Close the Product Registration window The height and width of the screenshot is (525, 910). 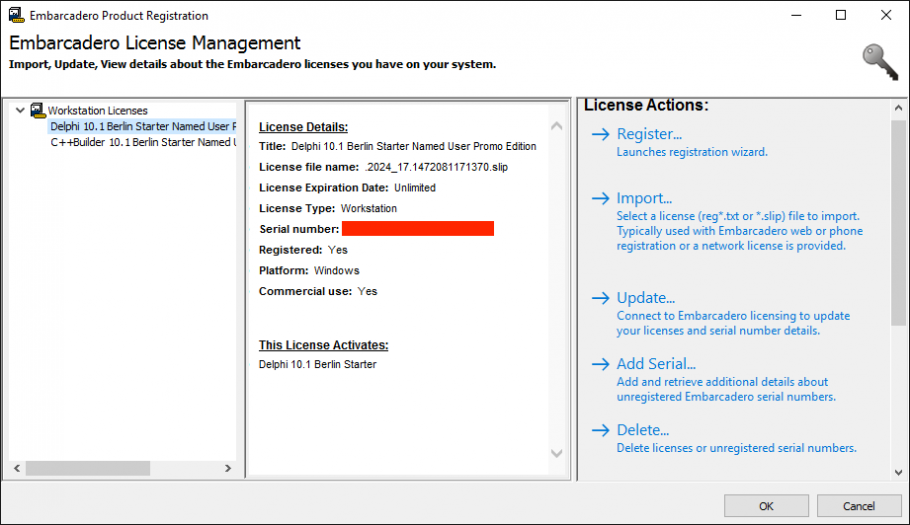coord(886,15)
